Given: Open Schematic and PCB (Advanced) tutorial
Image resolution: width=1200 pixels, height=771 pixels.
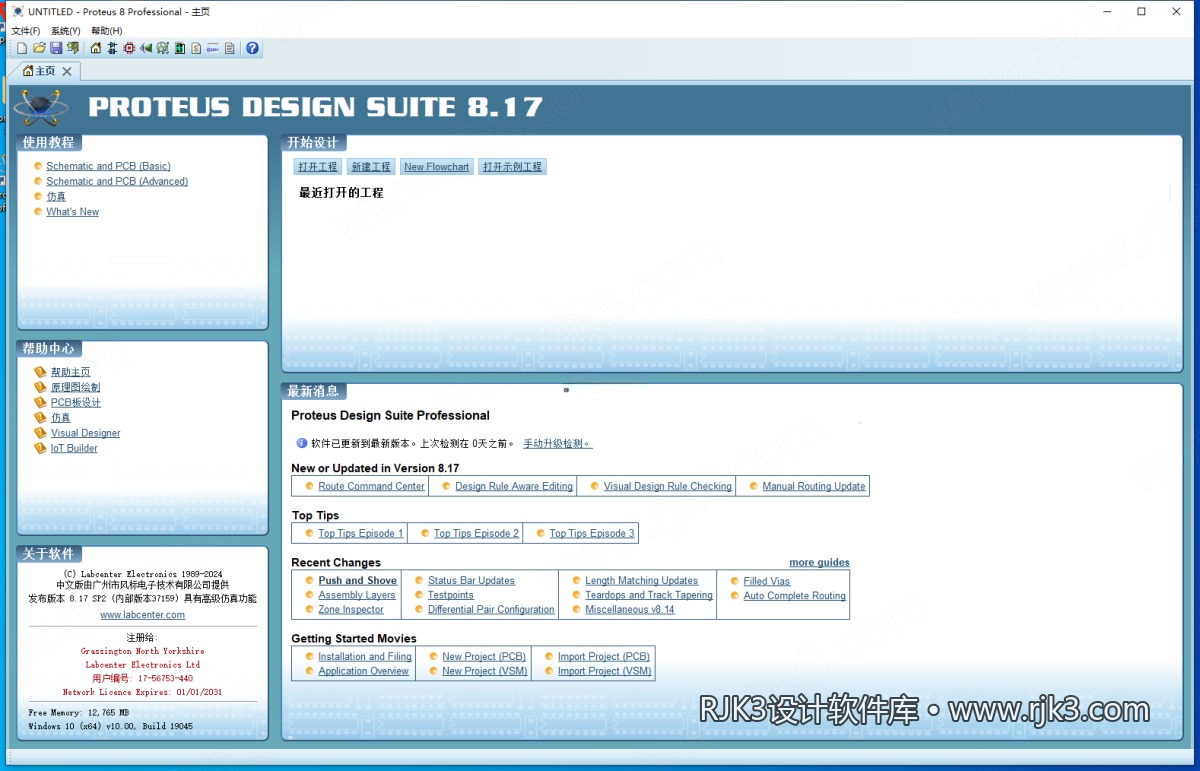Looking at the screenshot, I should coord(117,182).
